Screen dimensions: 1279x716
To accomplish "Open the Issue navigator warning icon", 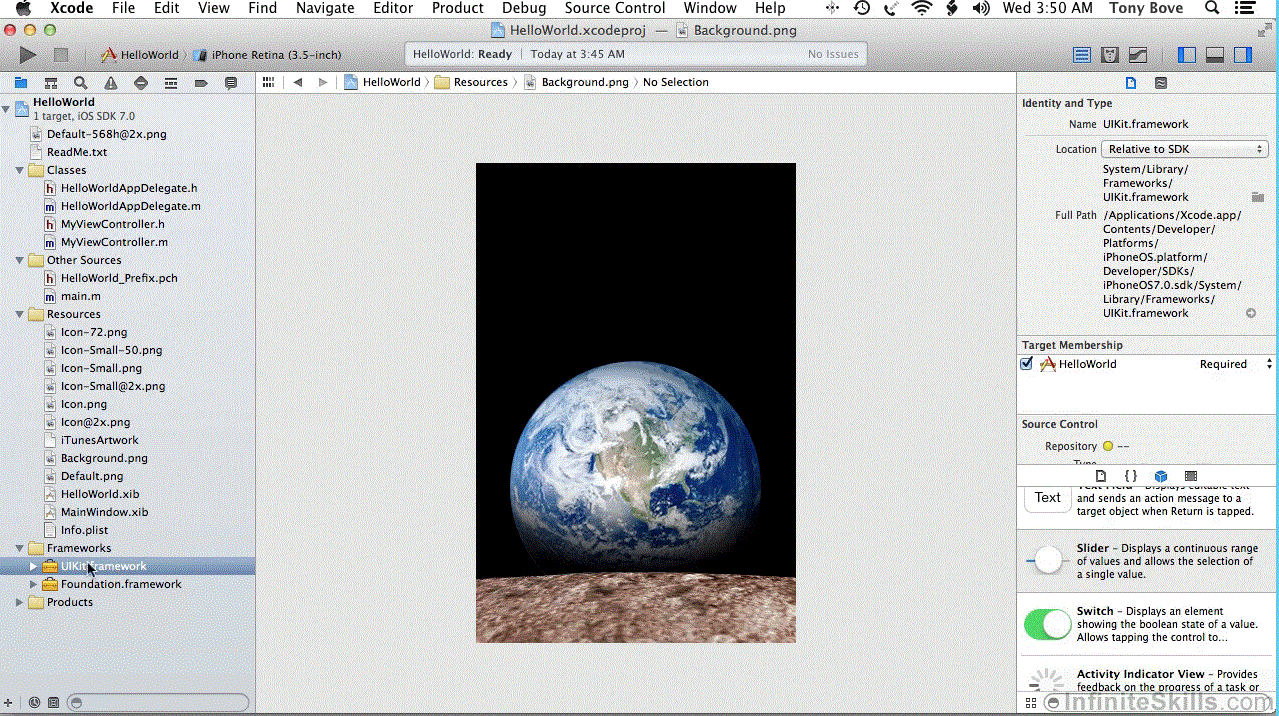I will point(111,83).
